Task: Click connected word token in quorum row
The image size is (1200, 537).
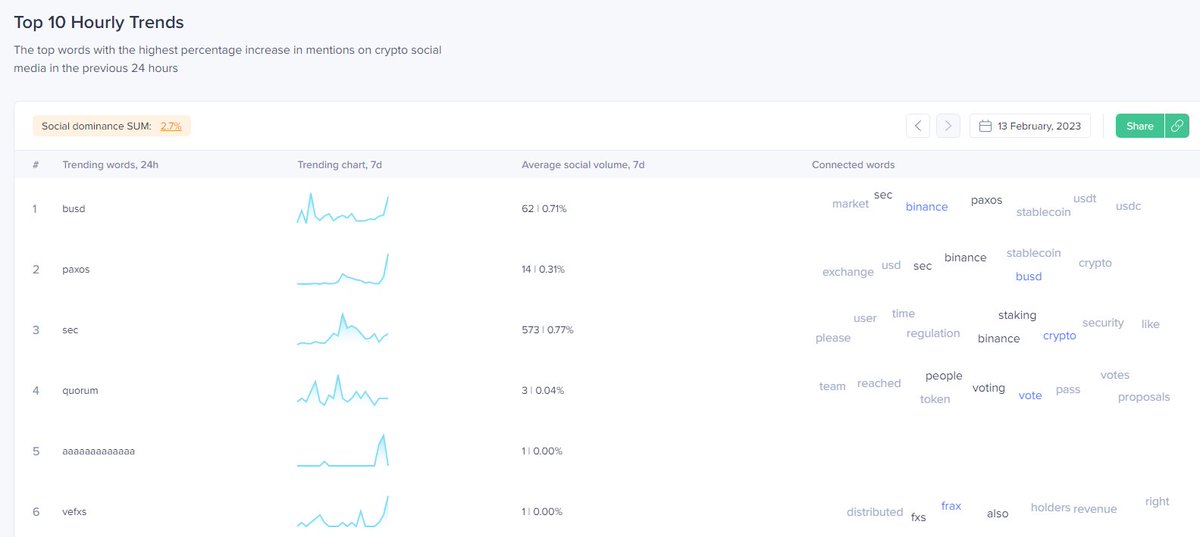Action: point(935,399)
